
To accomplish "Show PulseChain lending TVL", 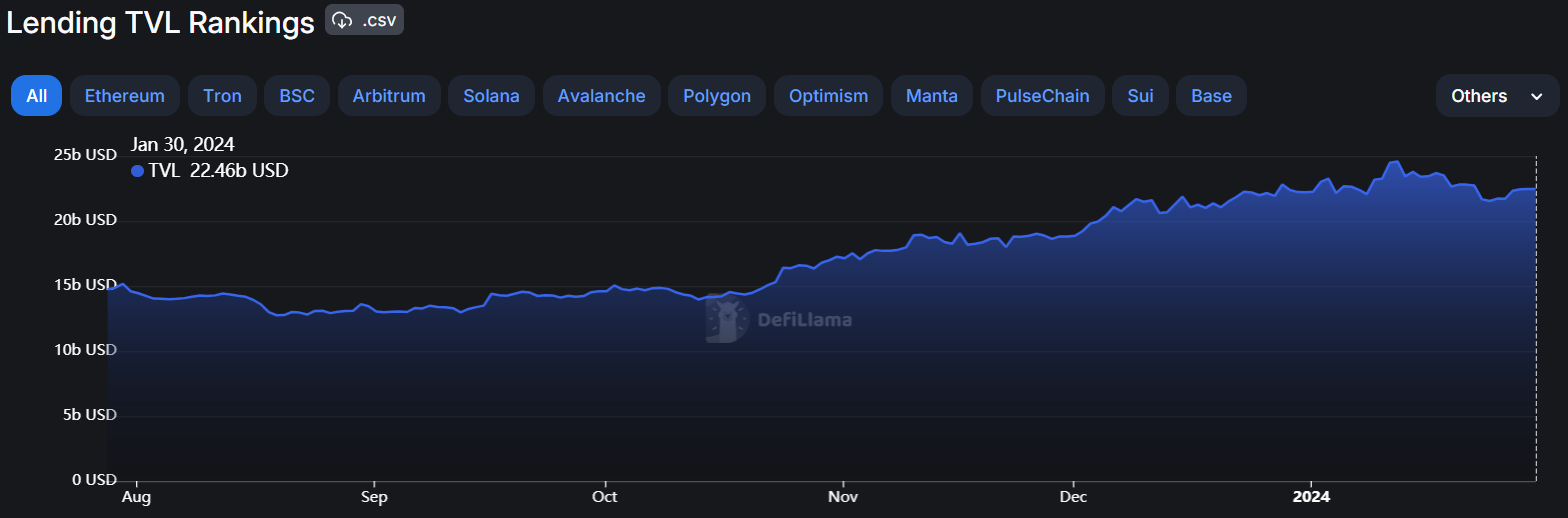I will (1043, 96).
